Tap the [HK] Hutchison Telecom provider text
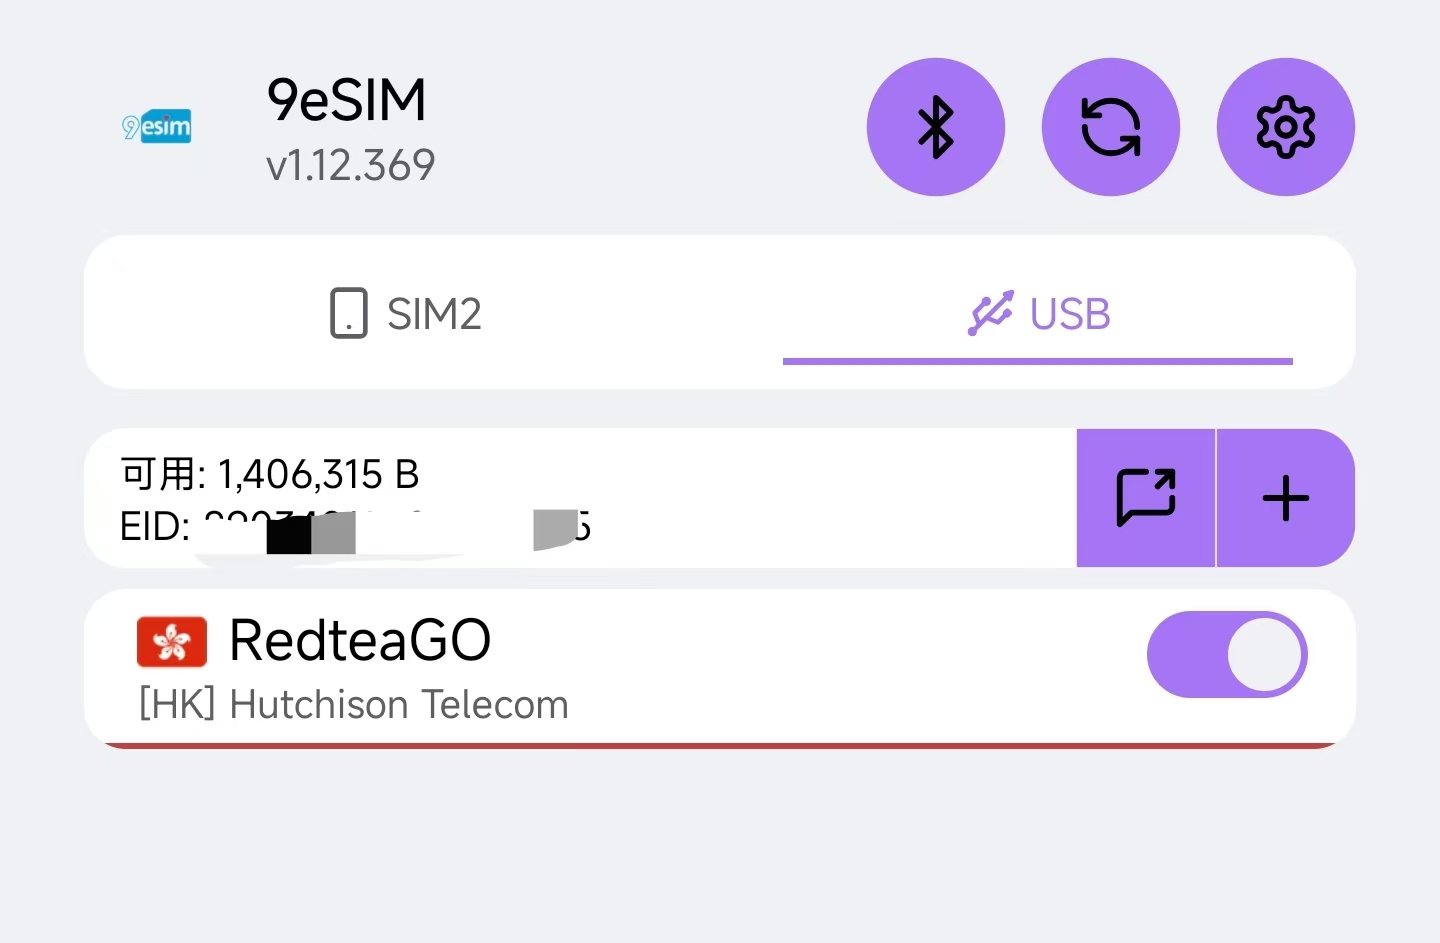This screenshot has width=1440, height=943. click(x=354, y=705)
